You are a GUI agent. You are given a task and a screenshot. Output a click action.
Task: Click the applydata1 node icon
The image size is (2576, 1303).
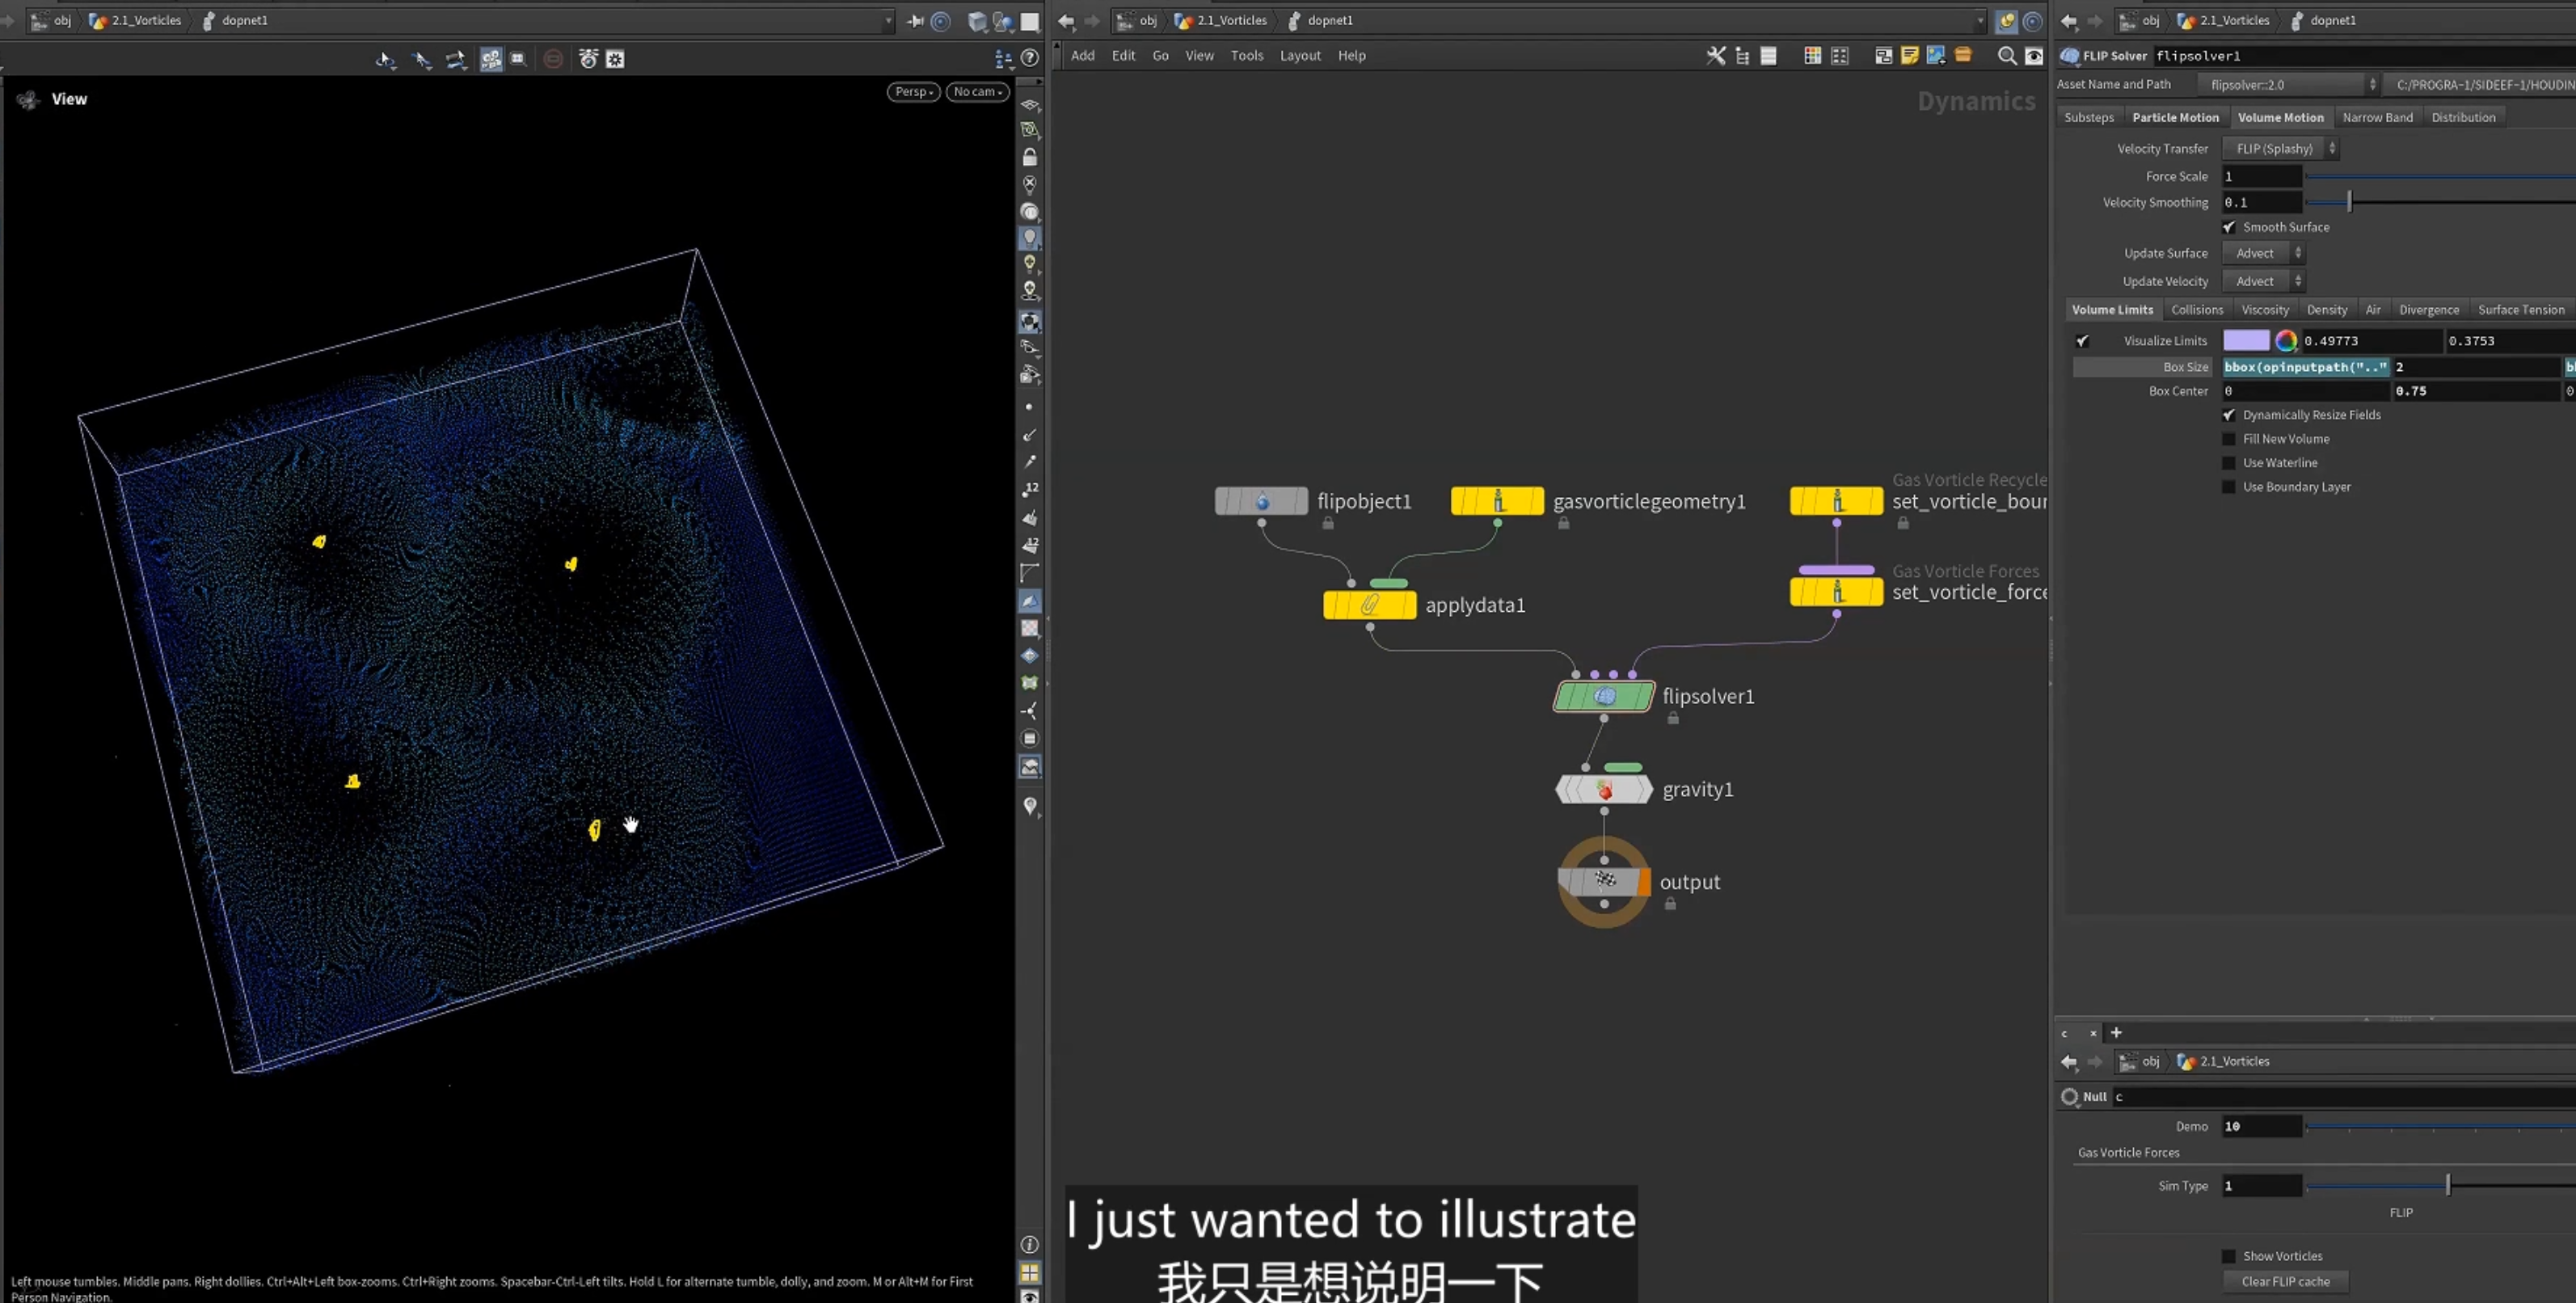[x=1369, y=605]
